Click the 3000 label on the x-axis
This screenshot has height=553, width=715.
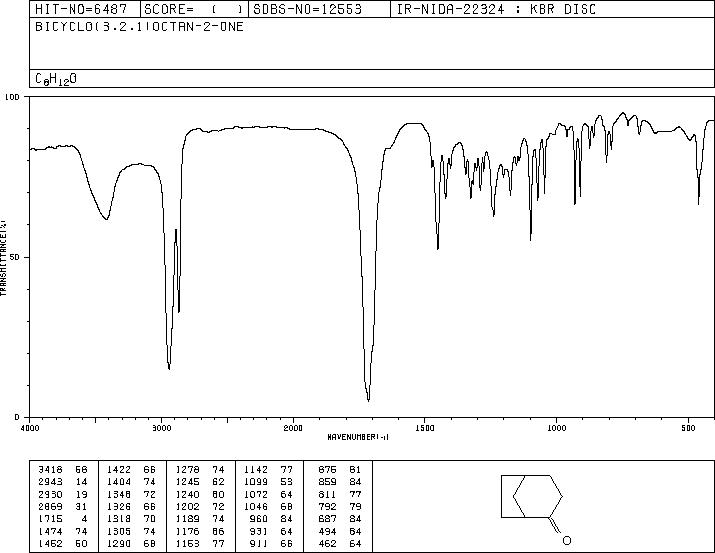tap(161, 428)
